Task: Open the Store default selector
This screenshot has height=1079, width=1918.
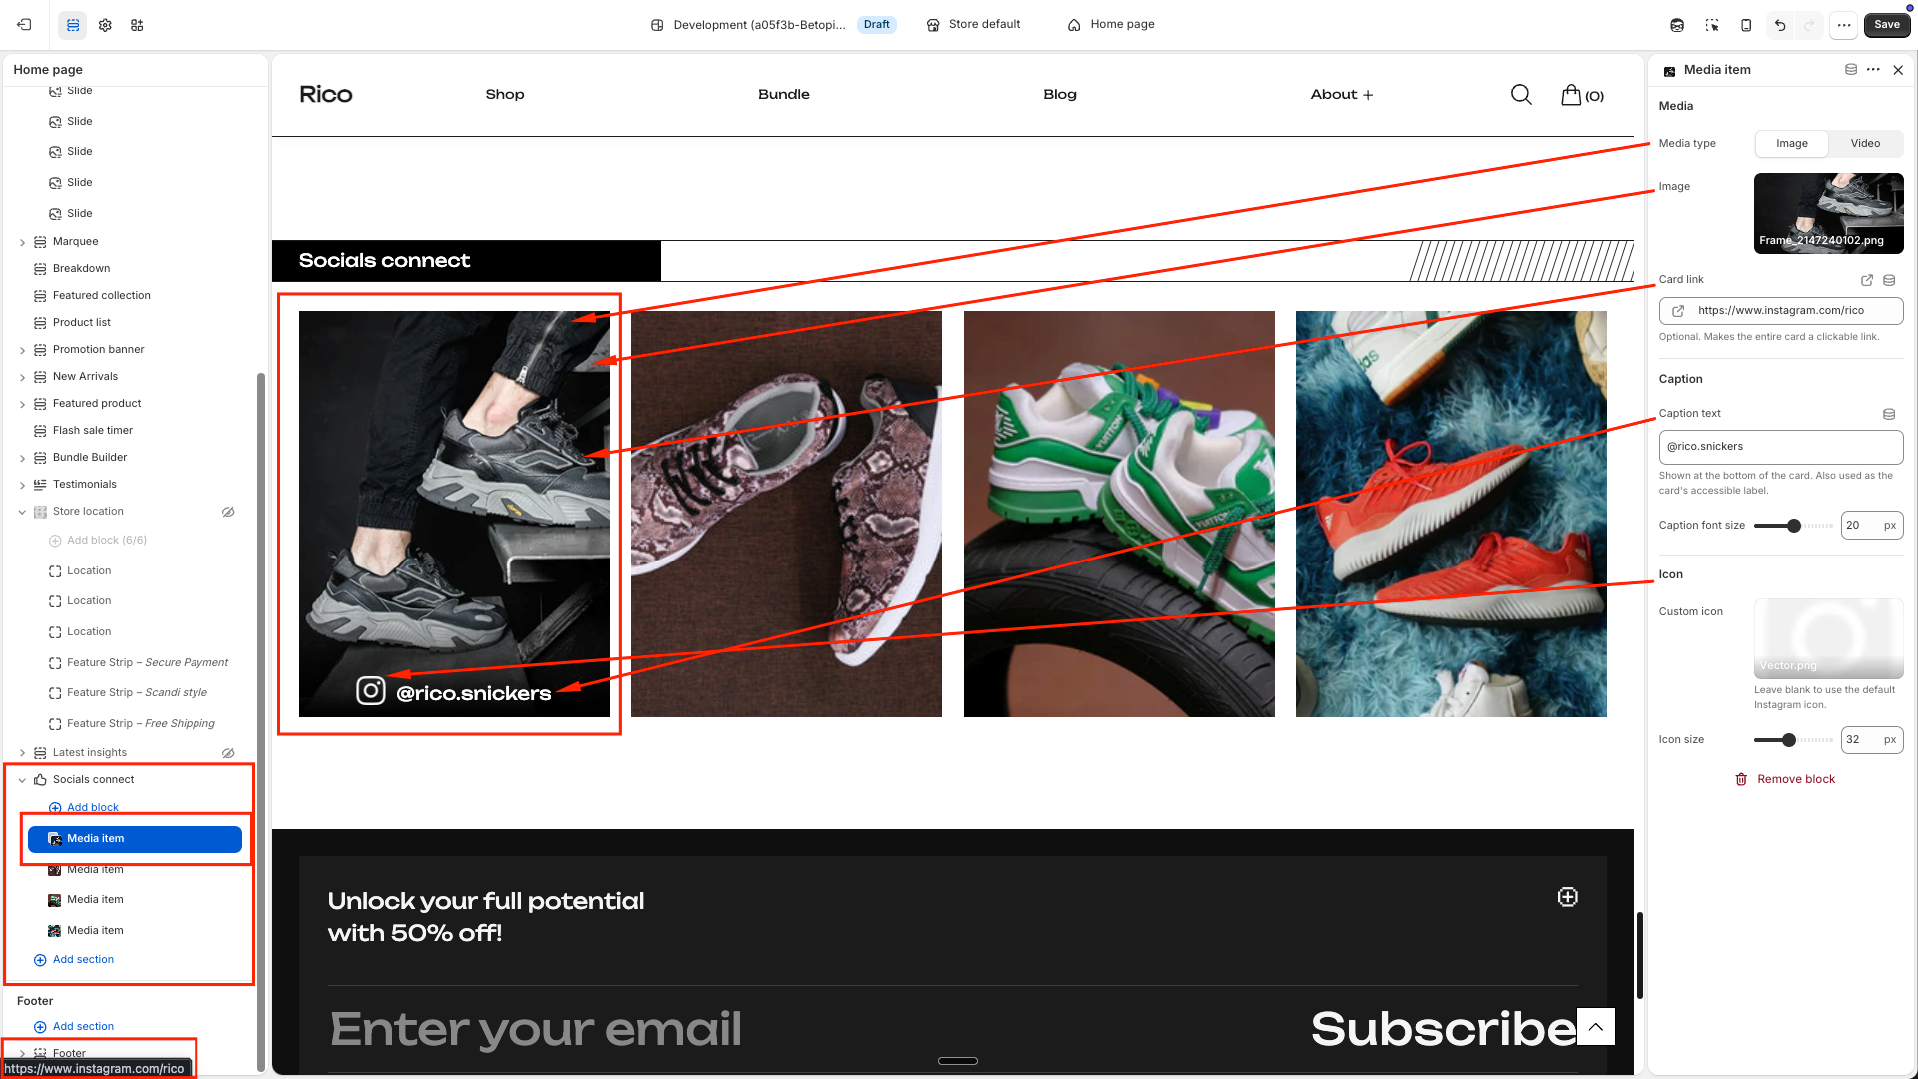Action: point(973,25)
